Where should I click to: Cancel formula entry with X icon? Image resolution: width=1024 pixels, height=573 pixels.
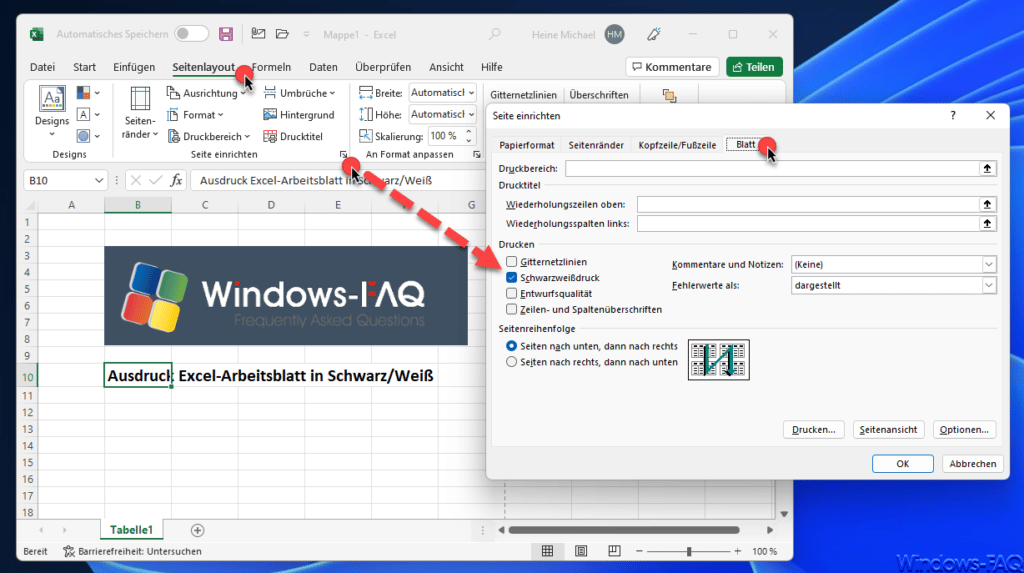[135, 180]
